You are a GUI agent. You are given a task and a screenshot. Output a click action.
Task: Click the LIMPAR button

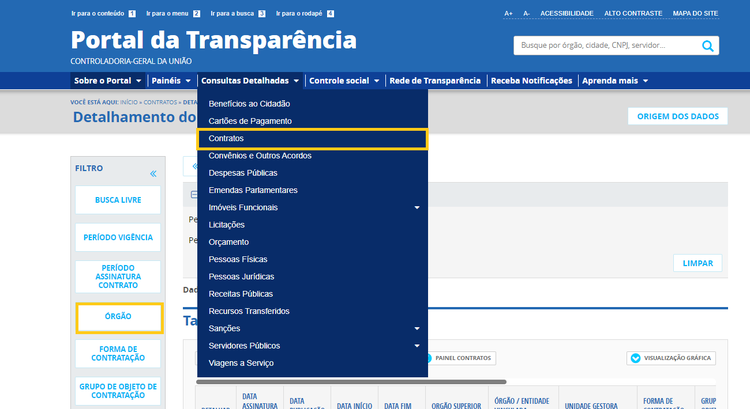pyautogui.click(x=698, y=263)
